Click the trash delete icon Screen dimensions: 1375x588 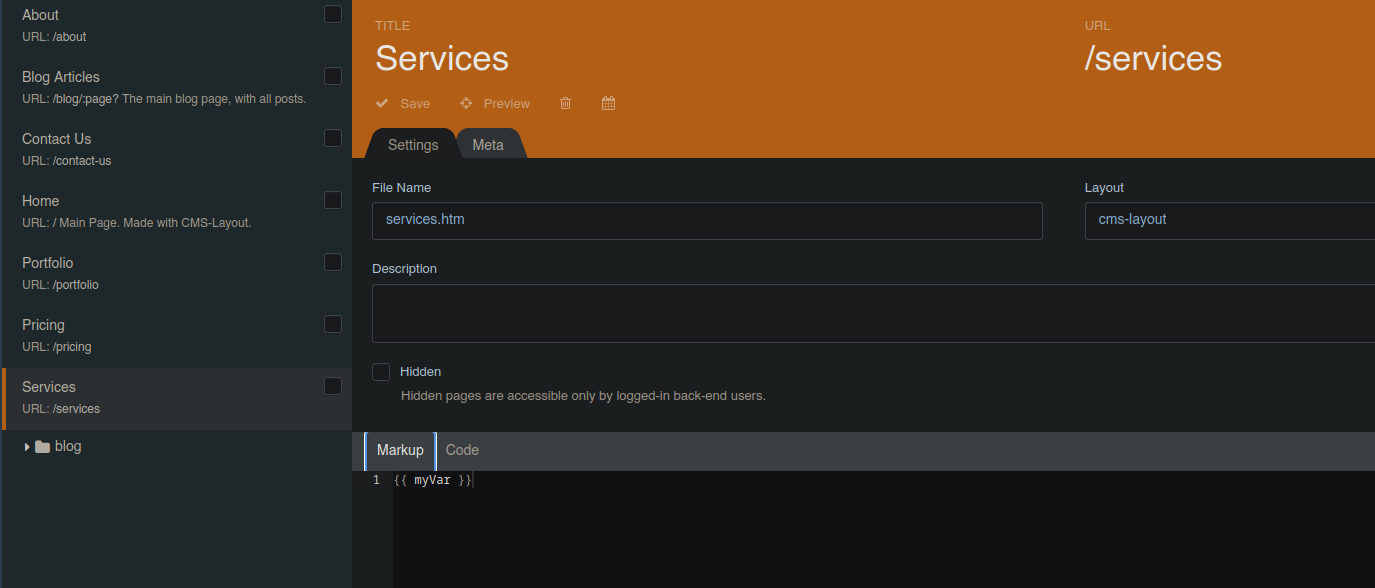pos(565,103)
